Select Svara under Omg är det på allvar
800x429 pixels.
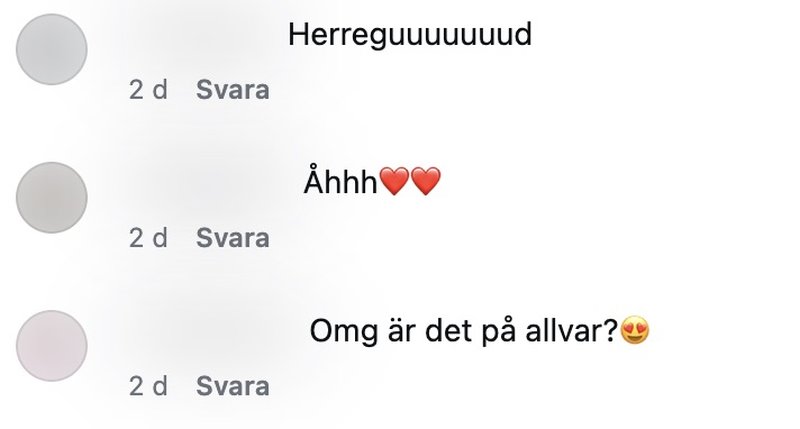pyautogui.click(x=233, y=386)
